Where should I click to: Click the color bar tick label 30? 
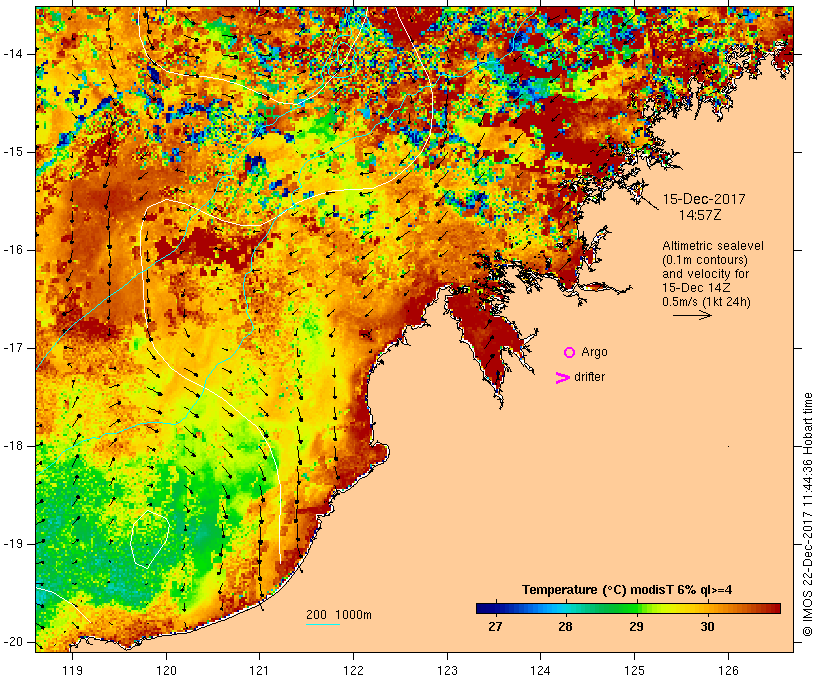(707, 627)
